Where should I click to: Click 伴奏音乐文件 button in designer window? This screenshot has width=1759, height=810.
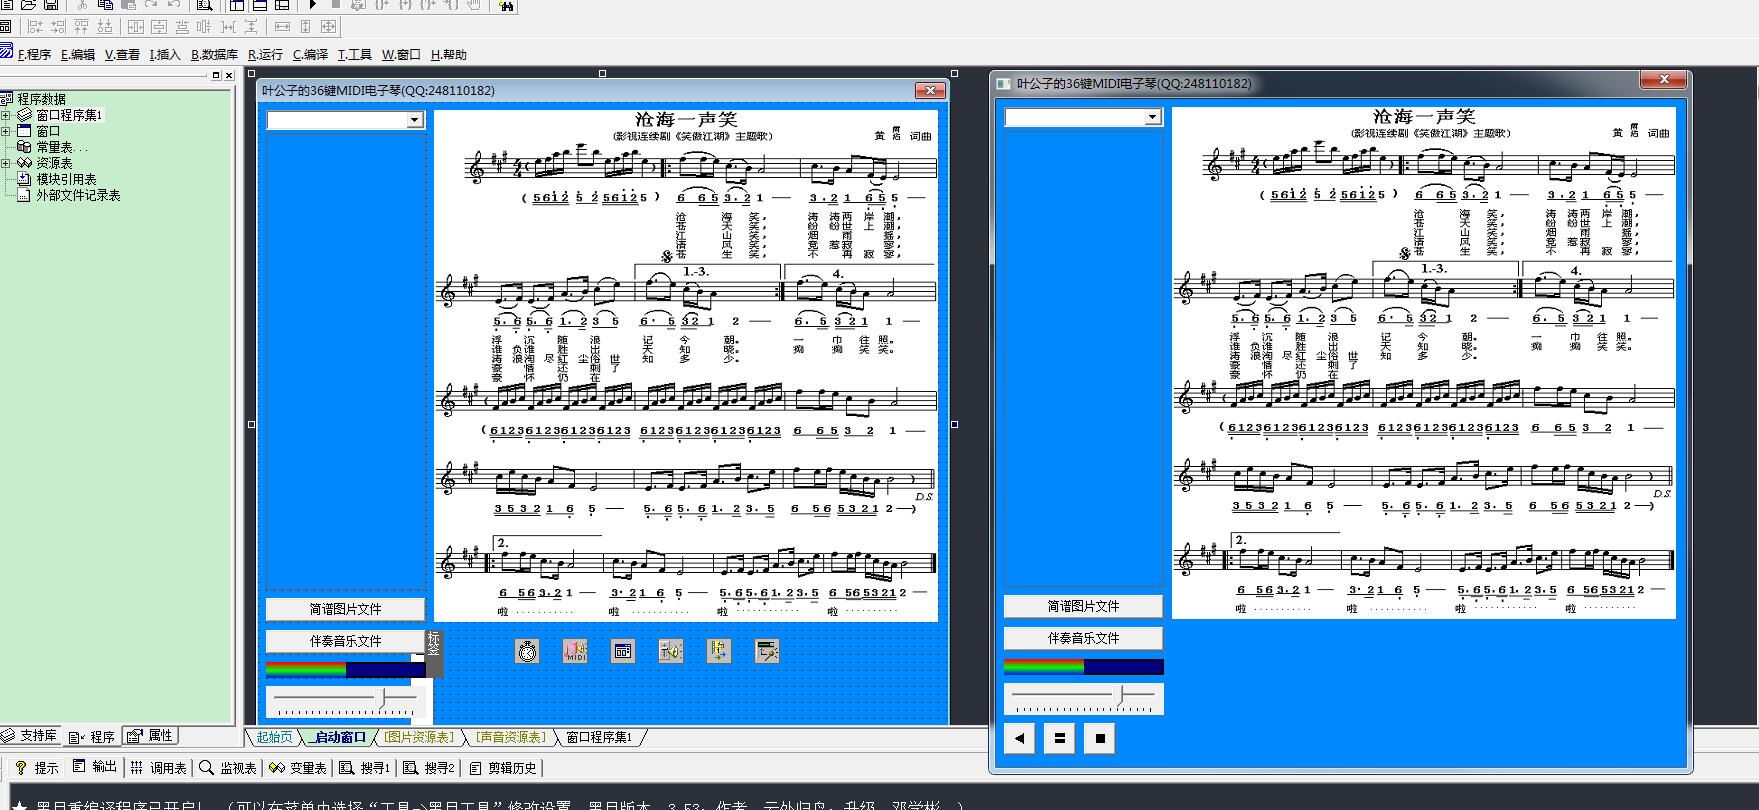point(345,641)
